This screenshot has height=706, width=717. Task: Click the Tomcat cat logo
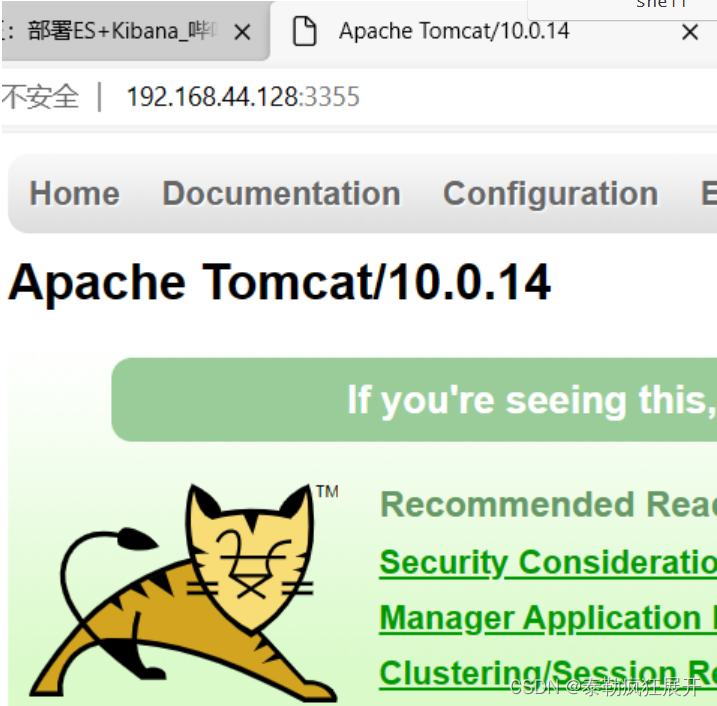184,592
